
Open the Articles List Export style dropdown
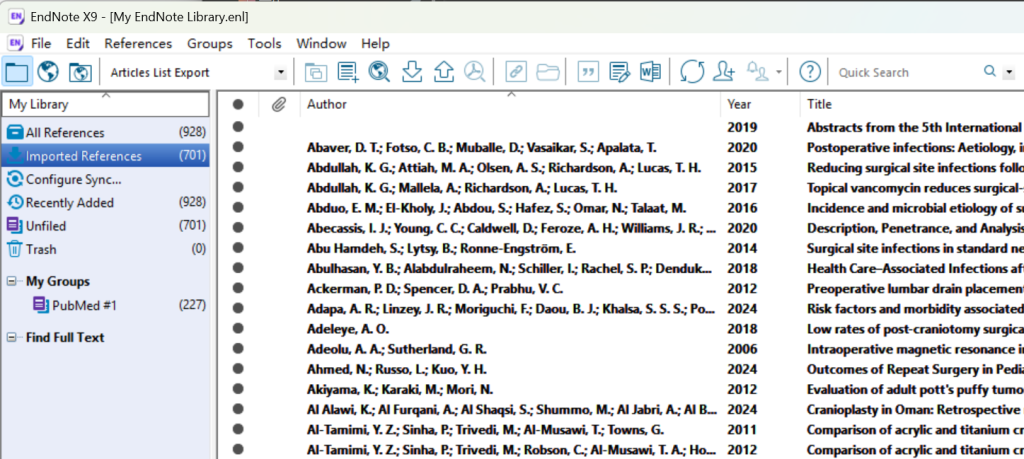pos(280,73)
